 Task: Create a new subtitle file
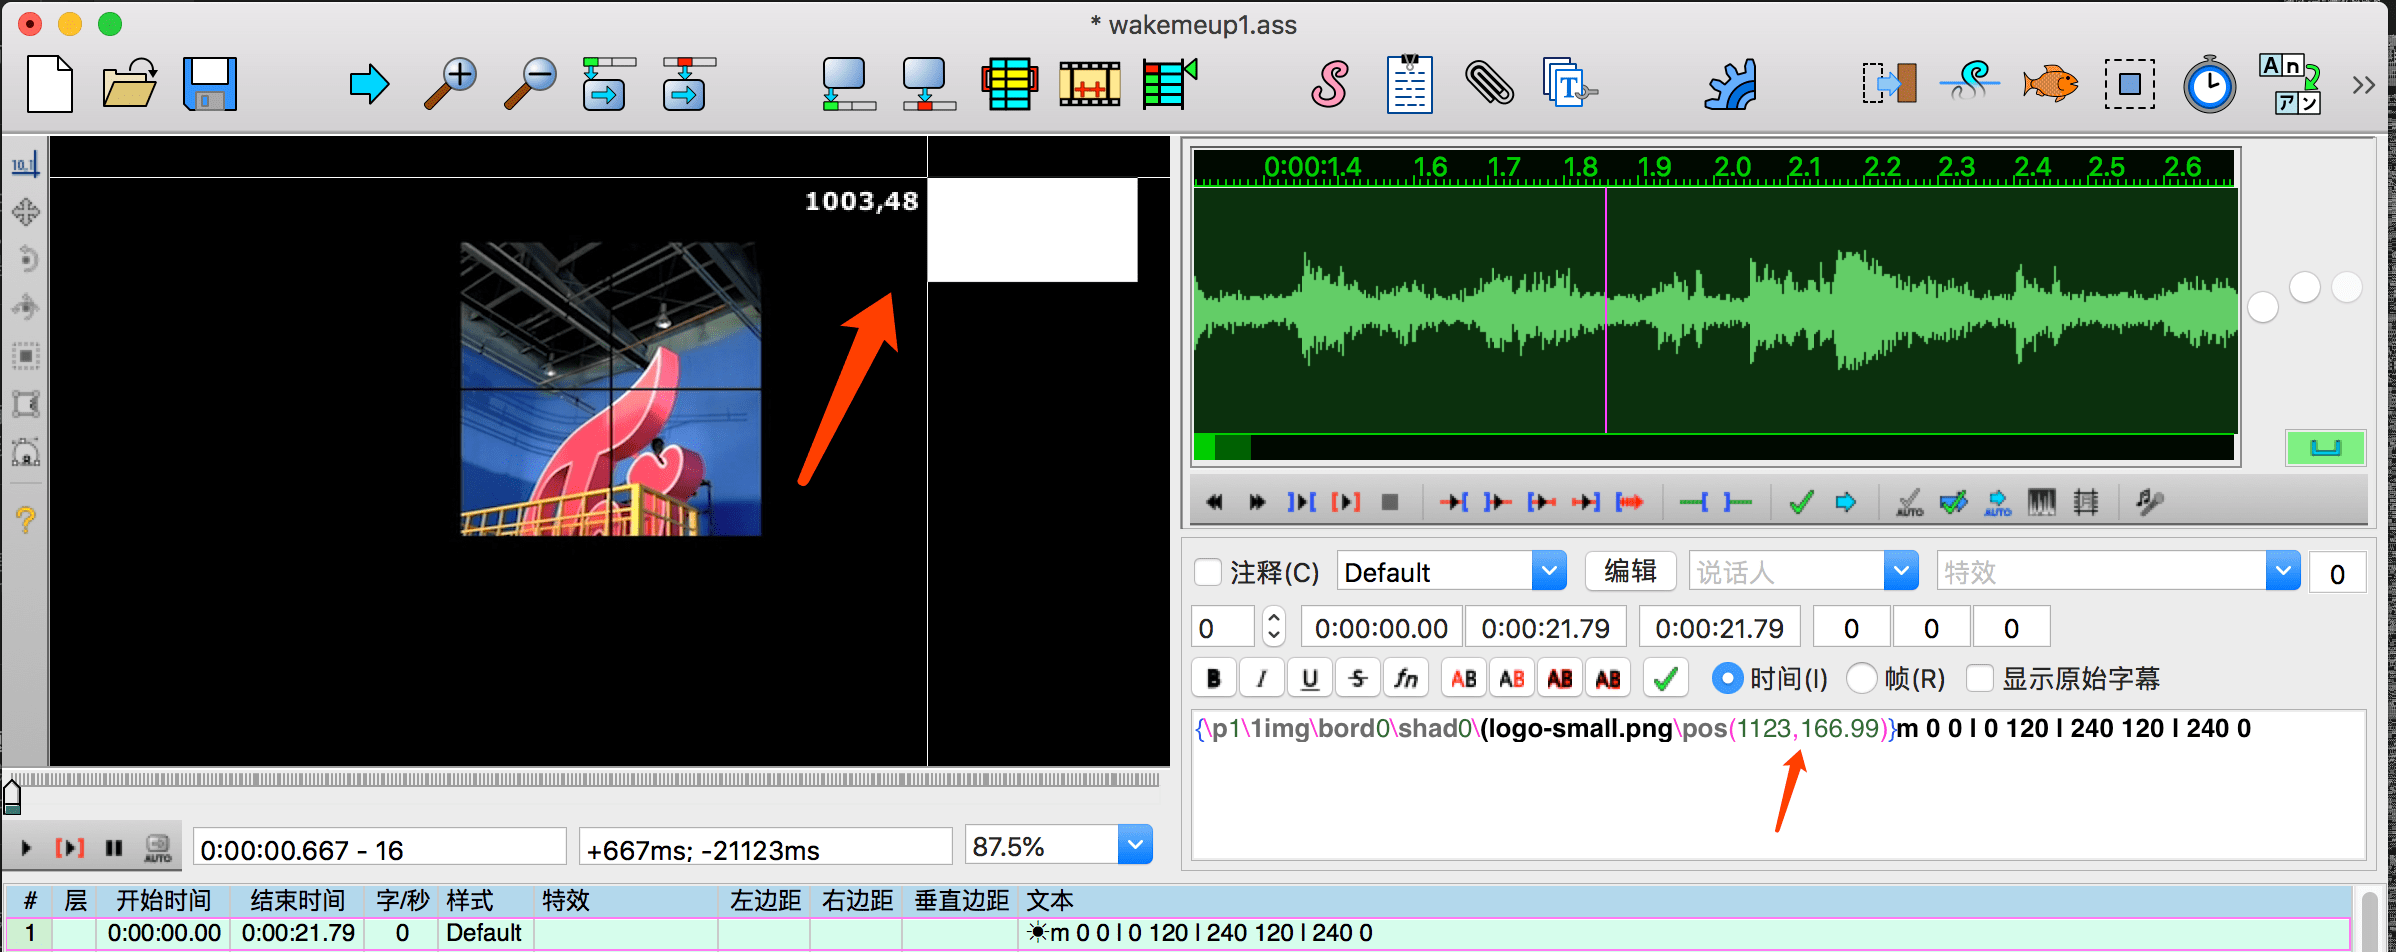tap(49, 84)
